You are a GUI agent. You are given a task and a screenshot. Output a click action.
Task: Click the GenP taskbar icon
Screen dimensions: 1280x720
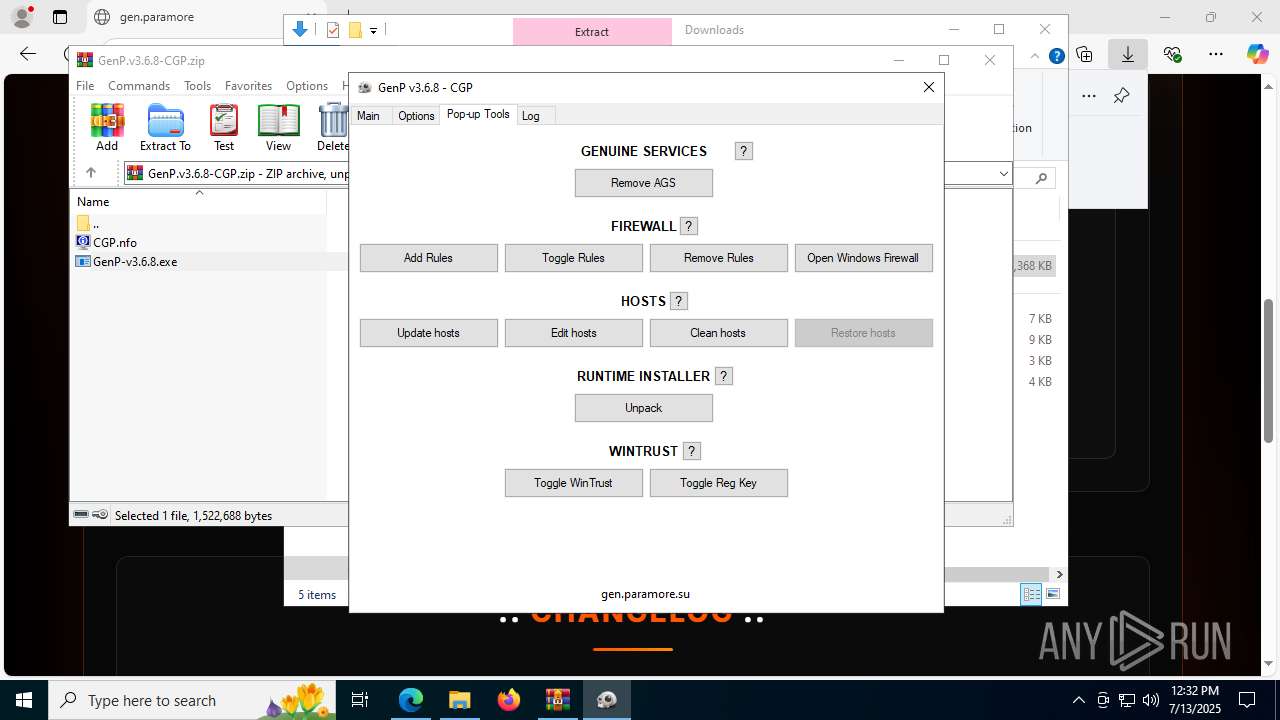tap(607, 700)
